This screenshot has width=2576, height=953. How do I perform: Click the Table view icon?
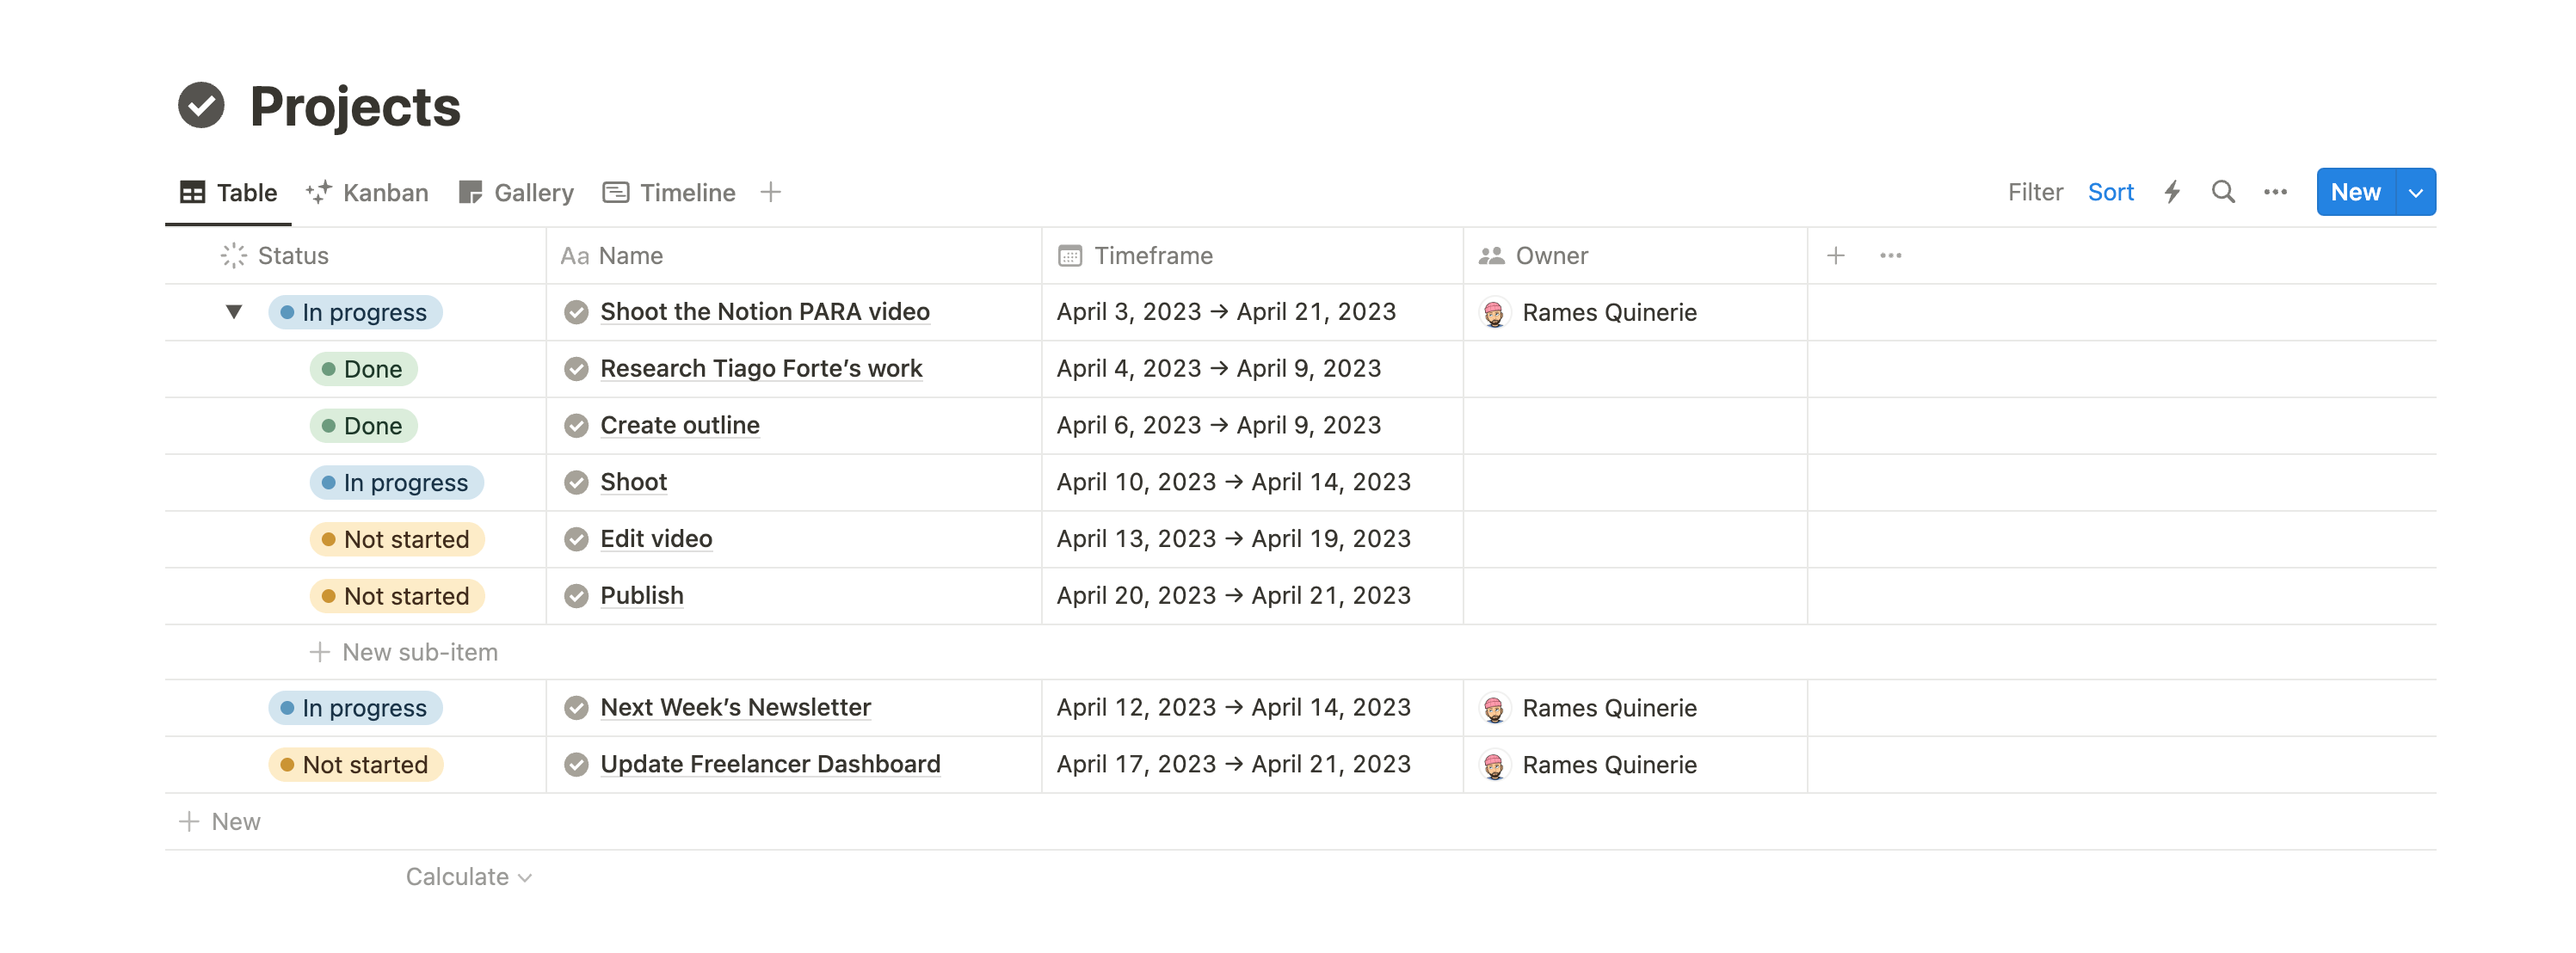194,191
